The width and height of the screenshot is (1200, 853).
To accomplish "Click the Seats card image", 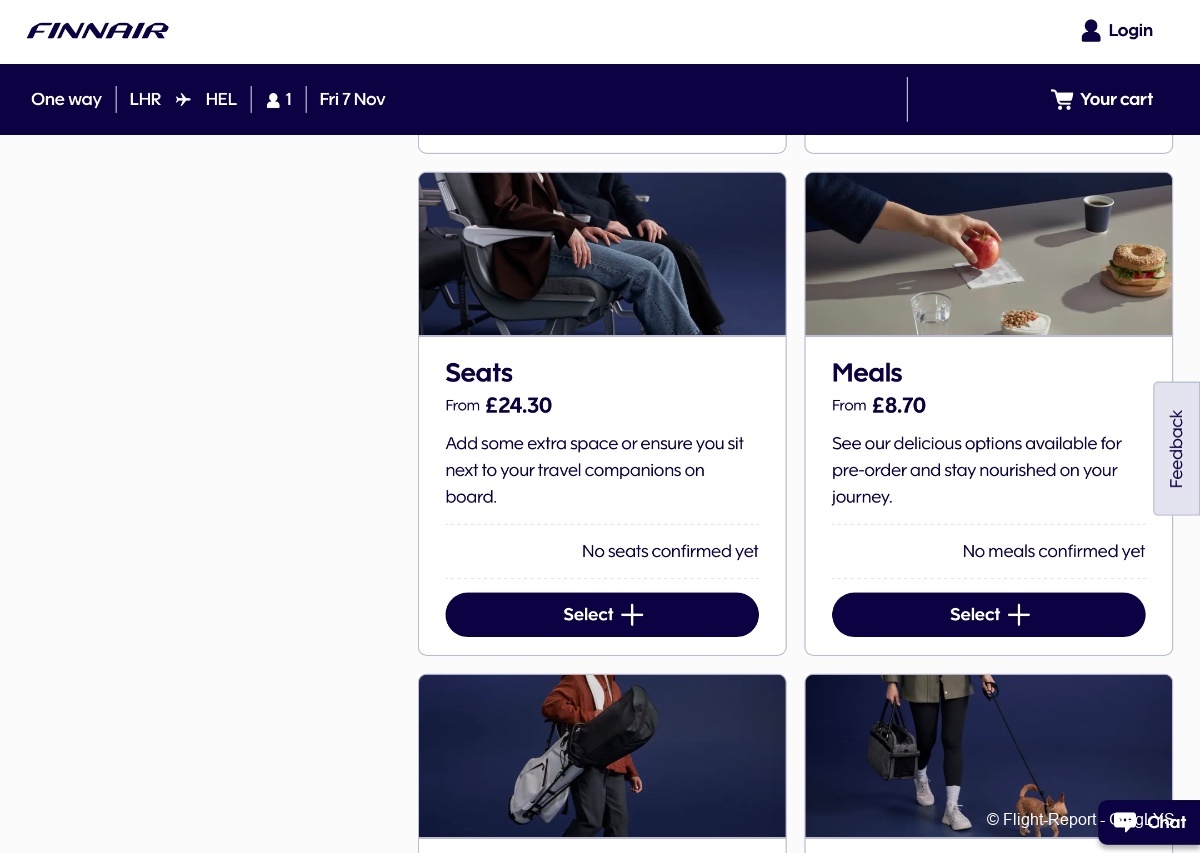I will click(x=602, y=254).
